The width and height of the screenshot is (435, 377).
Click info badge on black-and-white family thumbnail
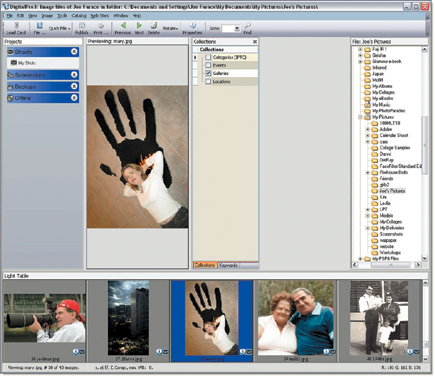pos(410,352)
